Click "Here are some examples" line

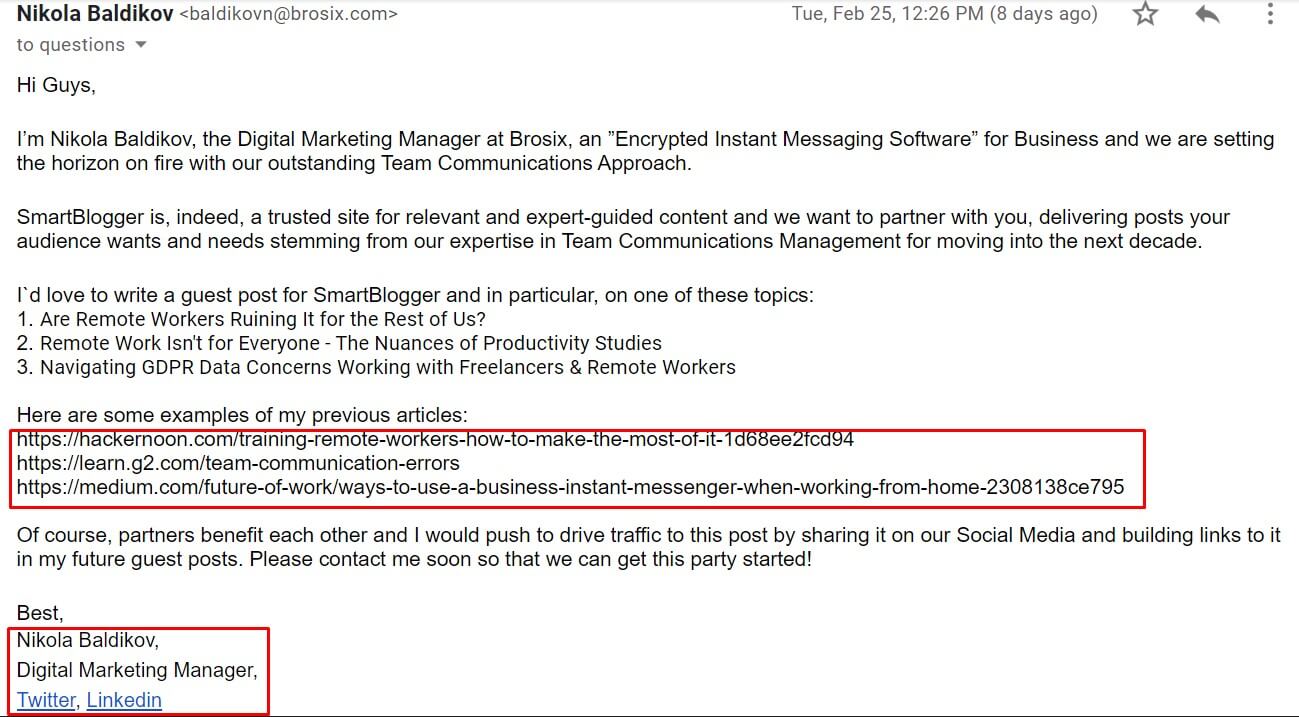[x=242, y=414]
